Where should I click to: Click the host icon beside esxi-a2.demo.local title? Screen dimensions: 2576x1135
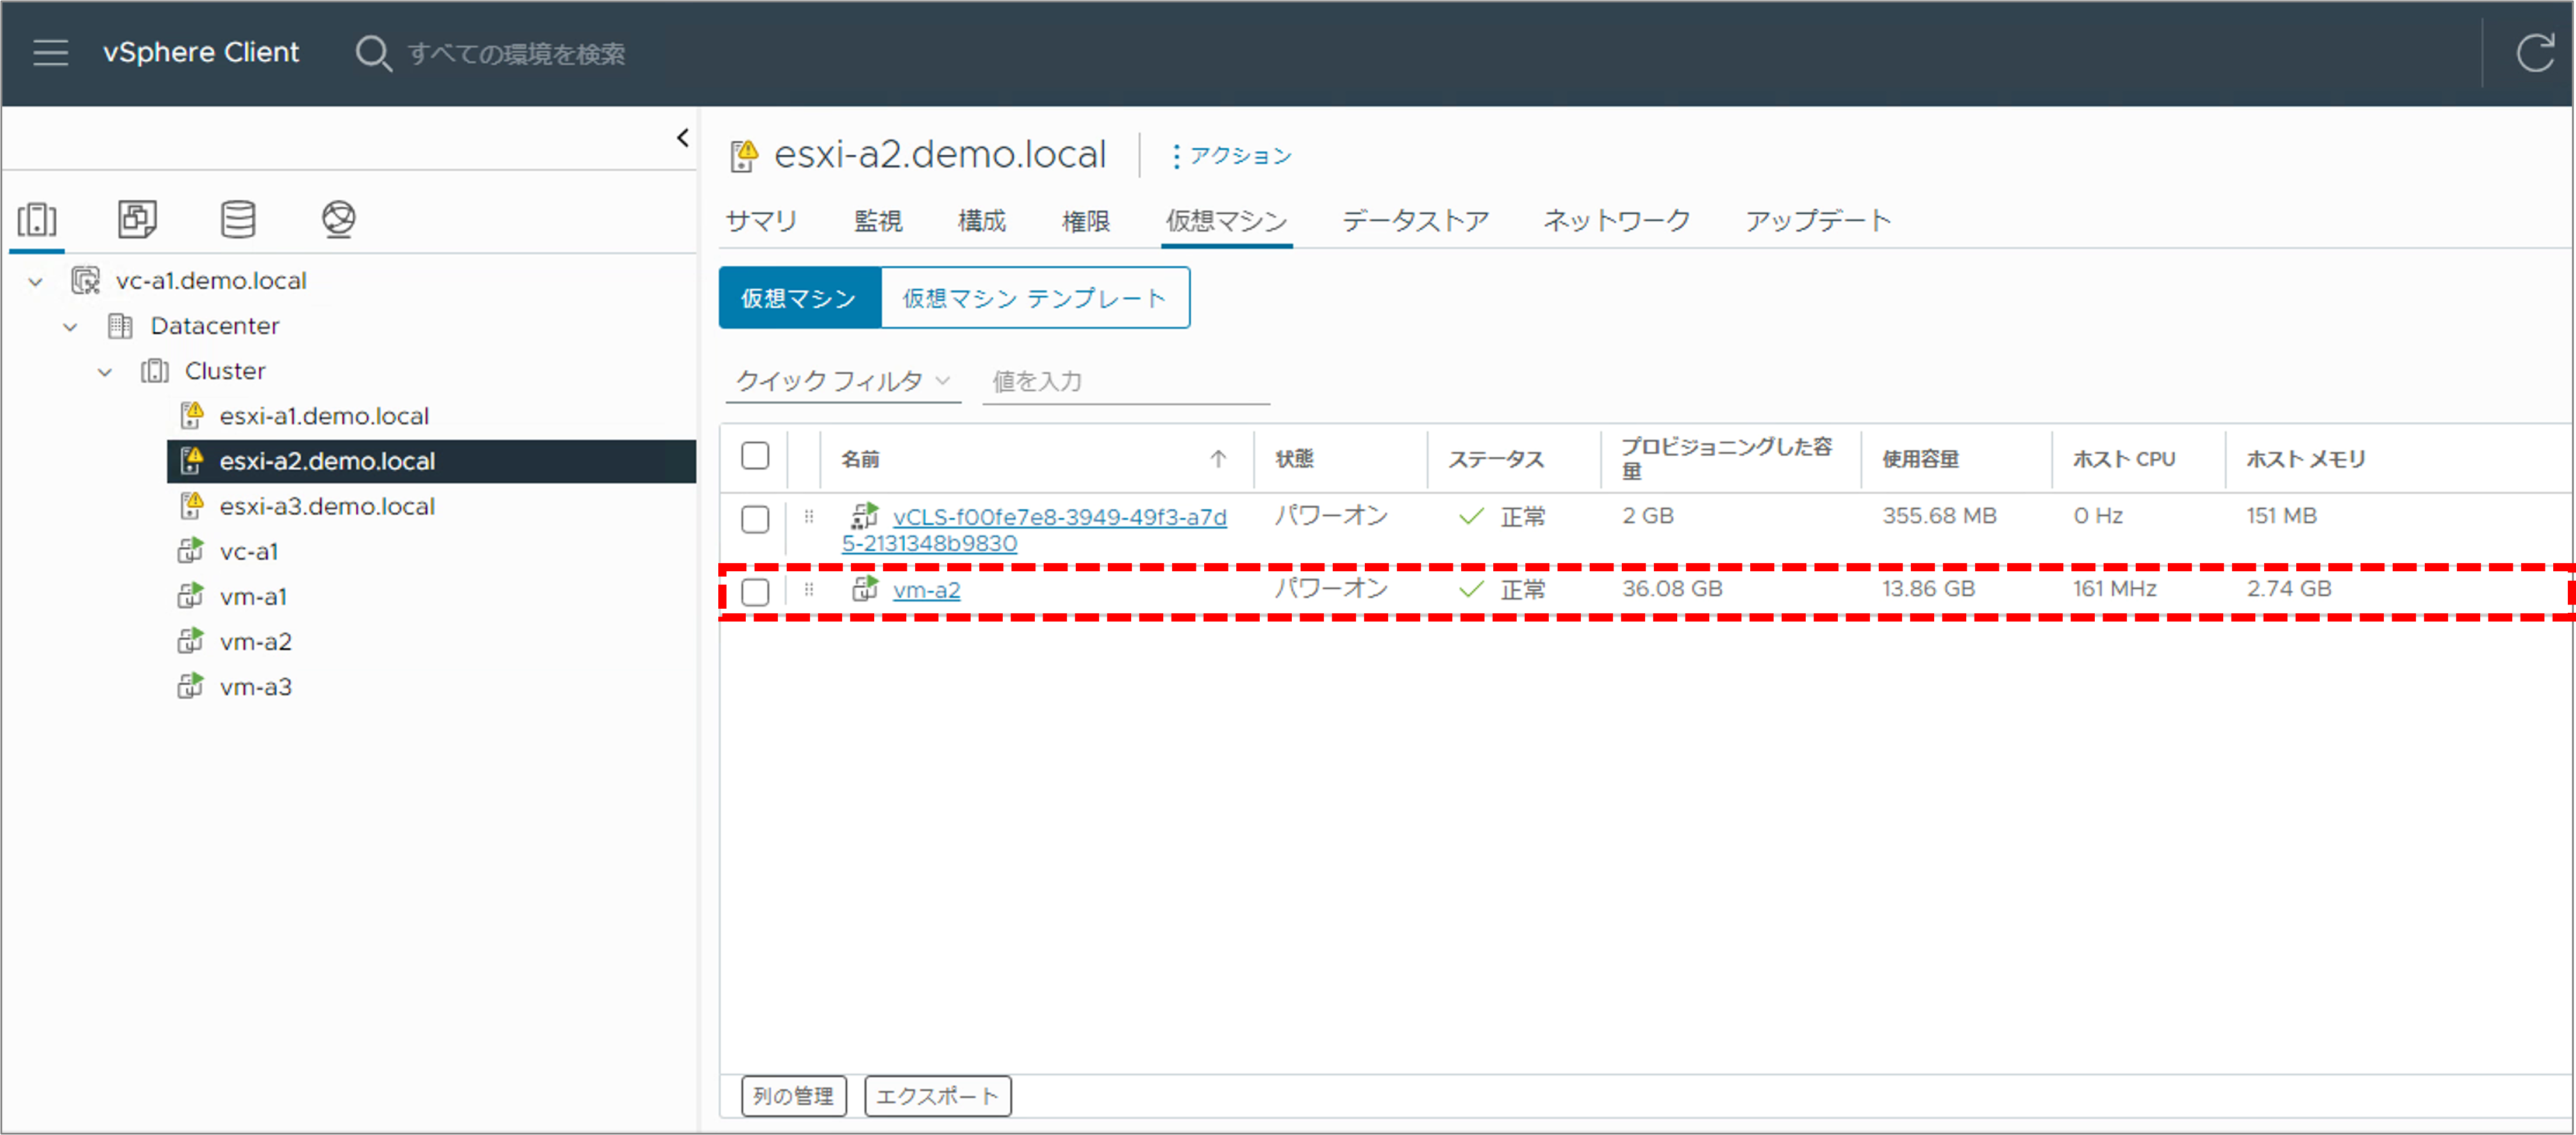coord(744,156)
